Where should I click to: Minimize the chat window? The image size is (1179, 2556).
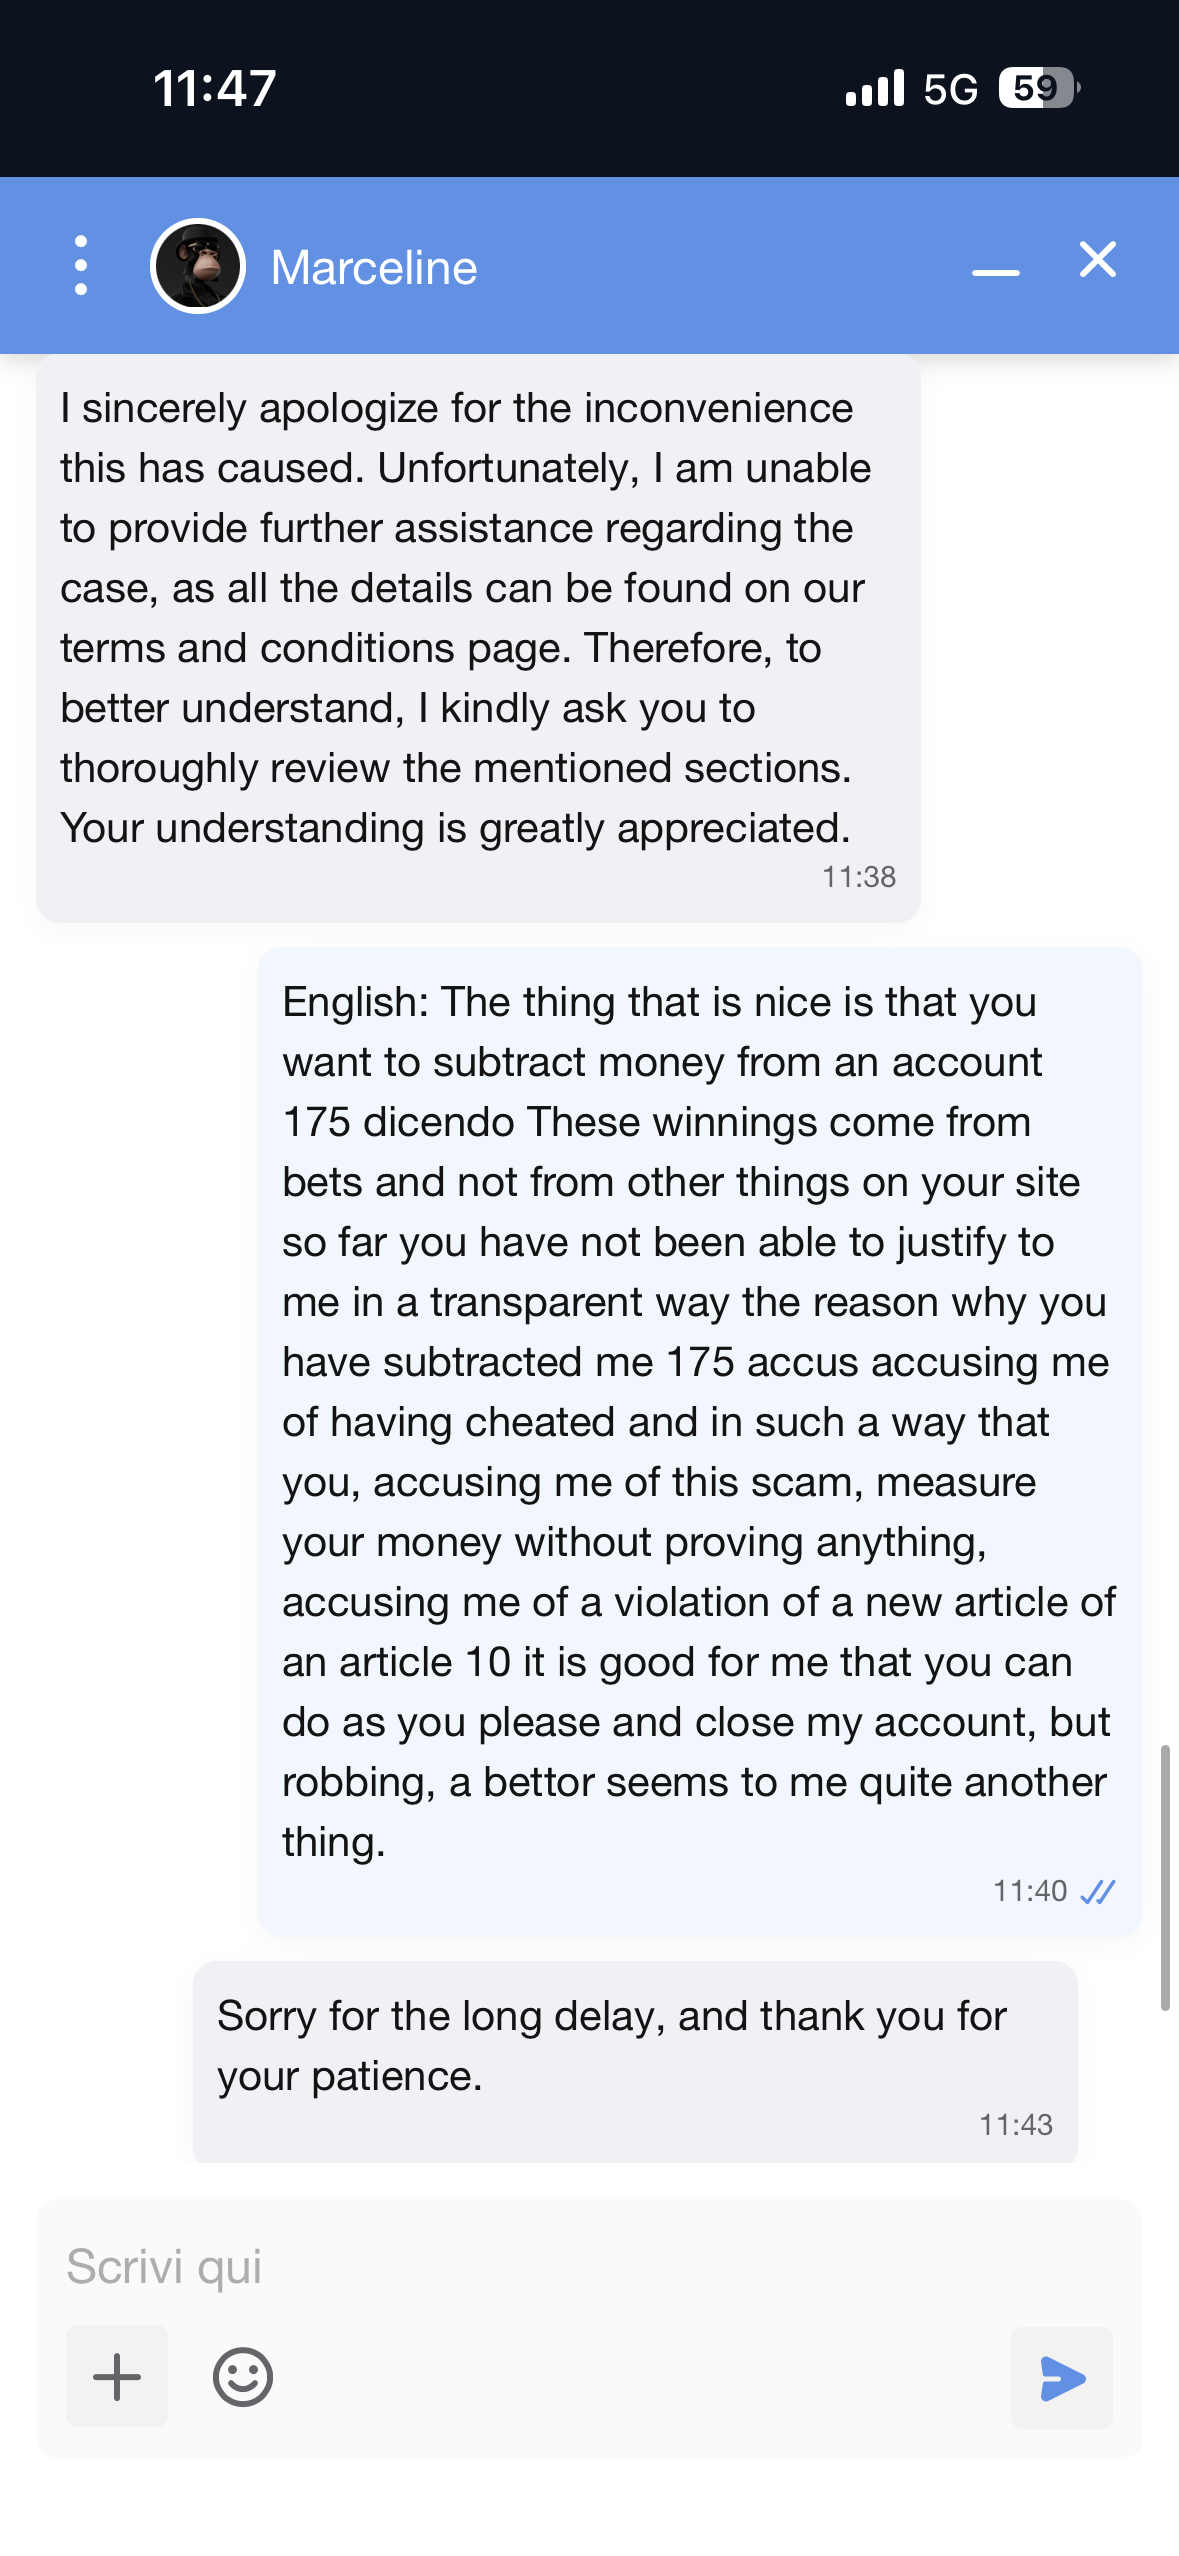(996, 272)
